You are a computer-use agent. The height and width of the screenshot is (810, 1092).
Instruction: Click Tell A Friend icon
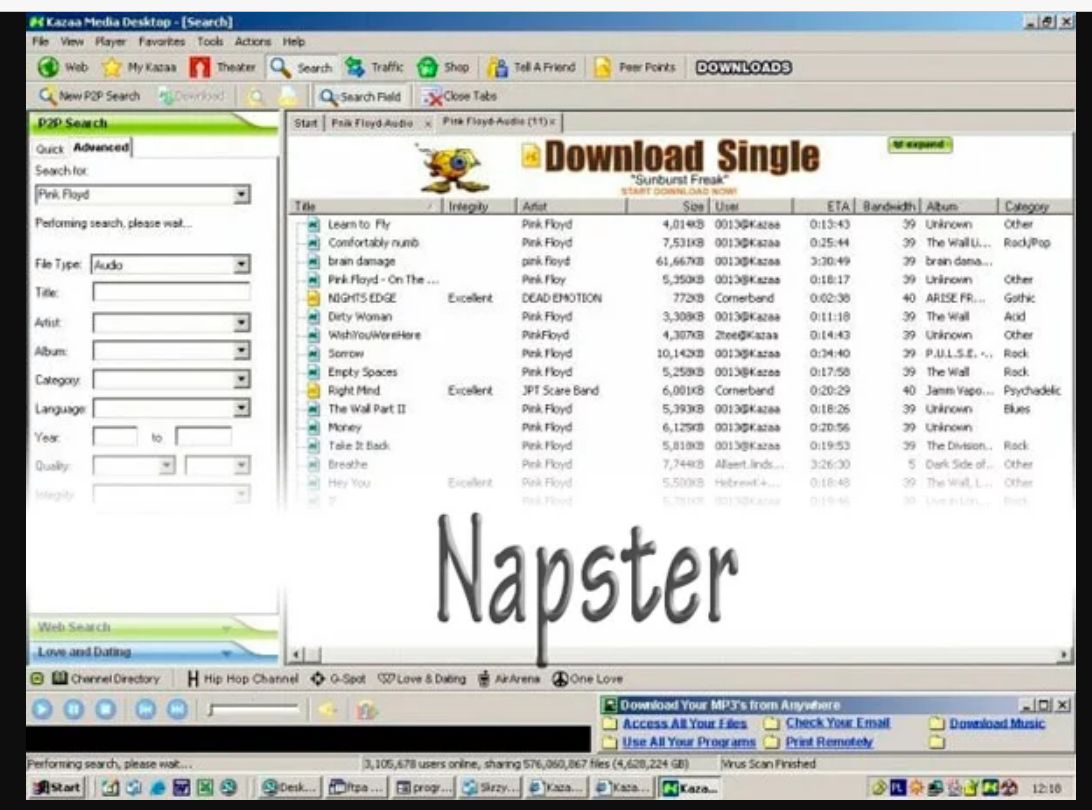(x=497, y=68)
